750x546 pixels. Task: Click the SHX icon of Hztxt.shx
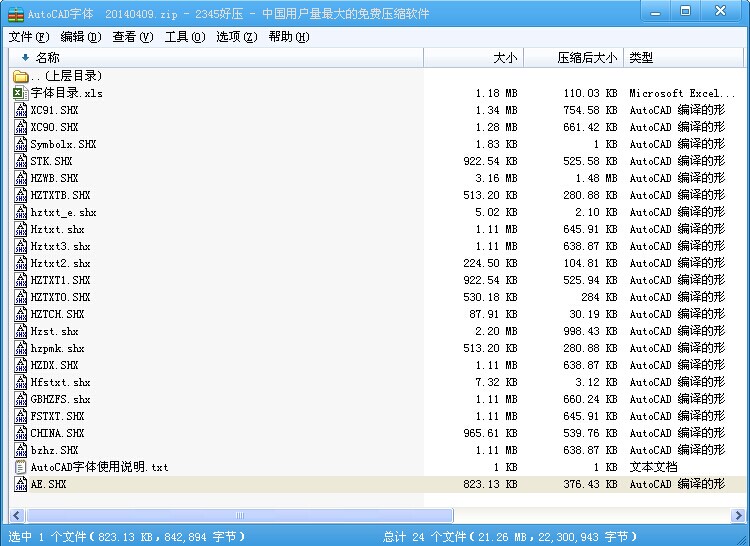tap(21, 229)
